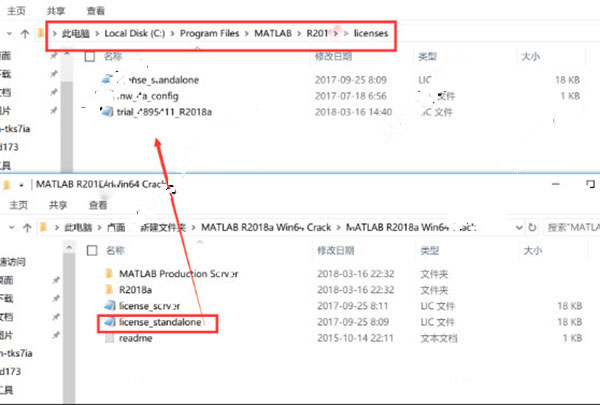Open 共享 tab in upper Explorer window
This screenshot has width=600, height=405.
pos(56,11)
